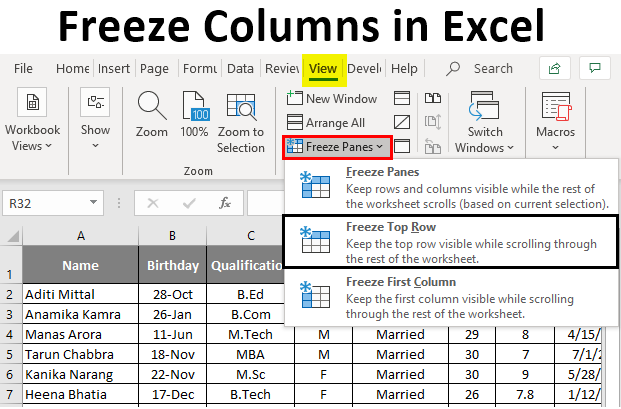621x409 pixels.
Task: Click Zoom to Selection icon
Action: click(x=241, y=106)
